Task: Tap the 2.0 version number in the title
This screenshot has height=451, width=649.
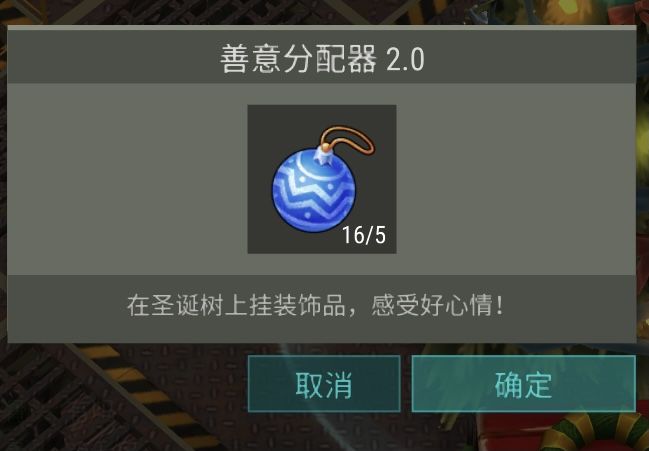Action: [x=405, y=60]
